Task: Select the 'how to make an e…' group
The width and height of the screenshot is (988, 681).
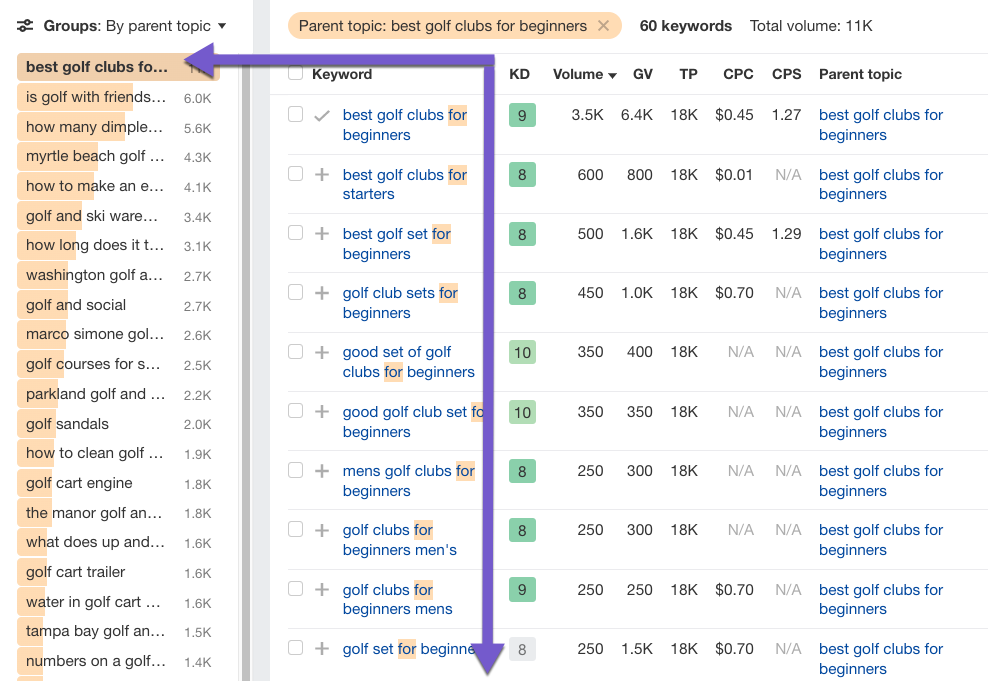Action: 118,186
